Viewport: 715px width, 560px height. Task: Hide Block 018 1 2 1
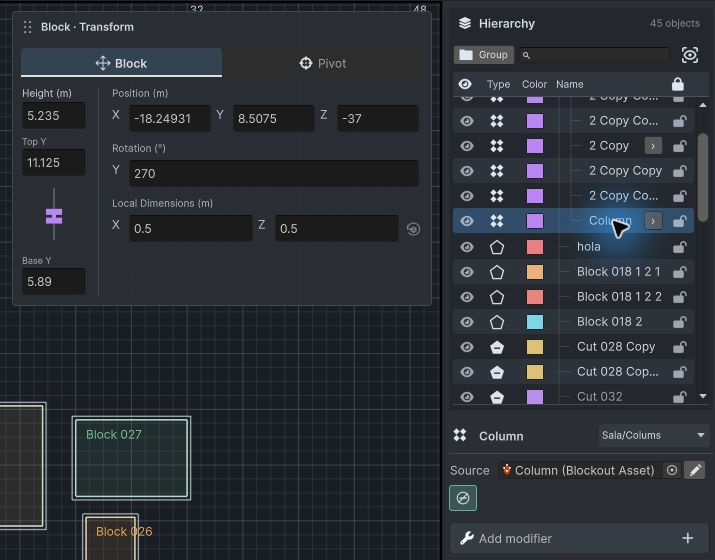pyautogui.click(x=466, y=272)
